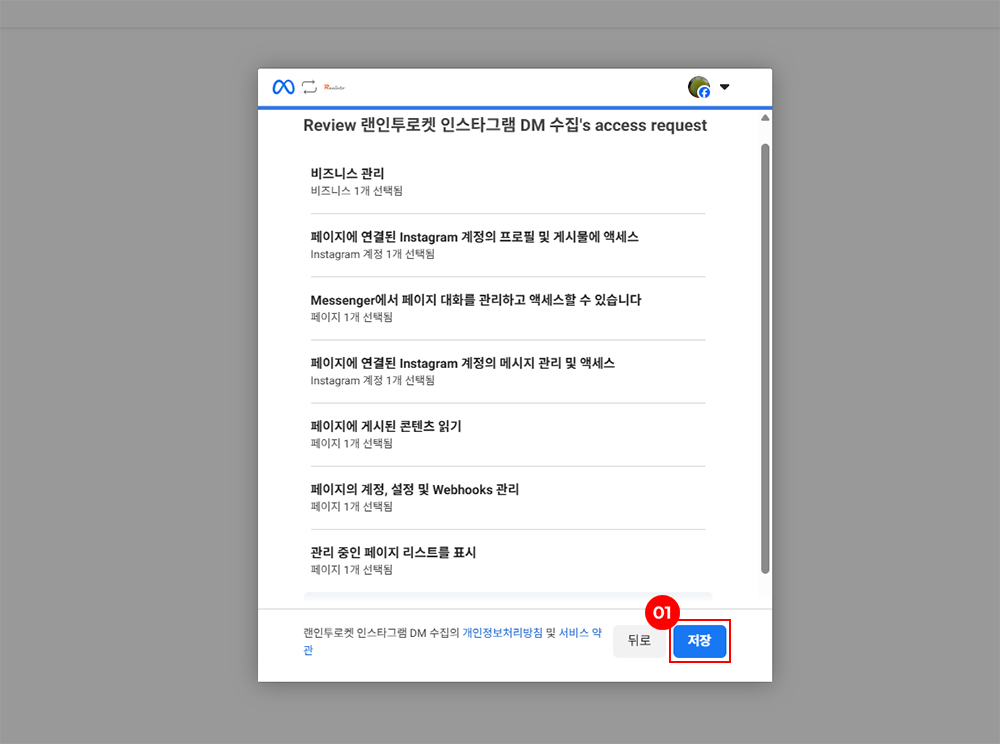Select the Messenger 페이지 대화 관리 permission
The width and height of the screenshot is (1000, 744).
click(x=507, y=308)
